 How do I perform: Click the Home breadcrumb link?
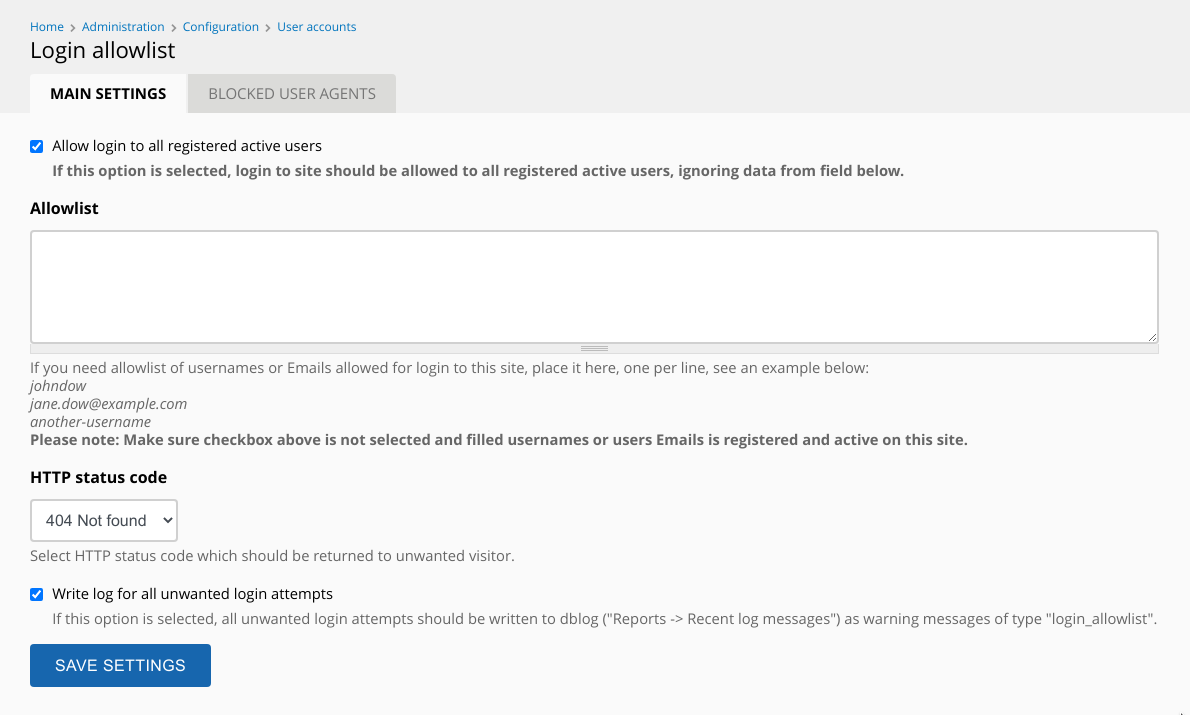pos(46,27)
